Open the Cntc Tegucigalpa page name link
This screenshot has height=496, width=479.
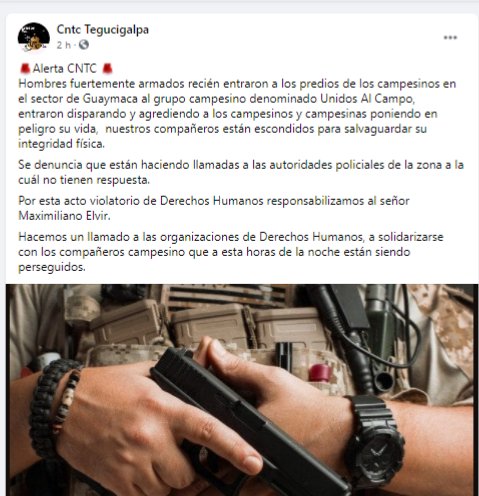pyautogui.click(x=103, y=30)
